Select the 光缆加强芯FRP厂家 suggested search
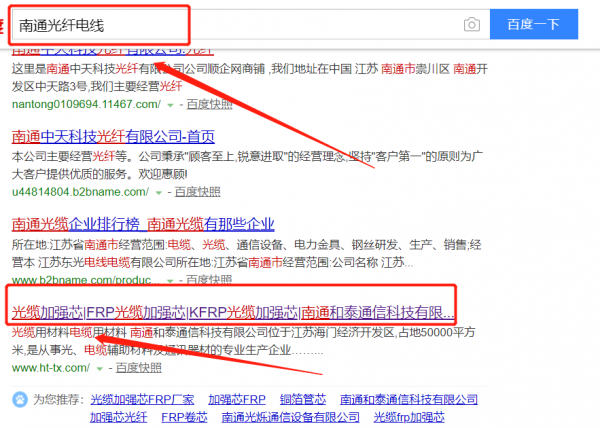Screen dimensions: 600x428 click(140, 399)
